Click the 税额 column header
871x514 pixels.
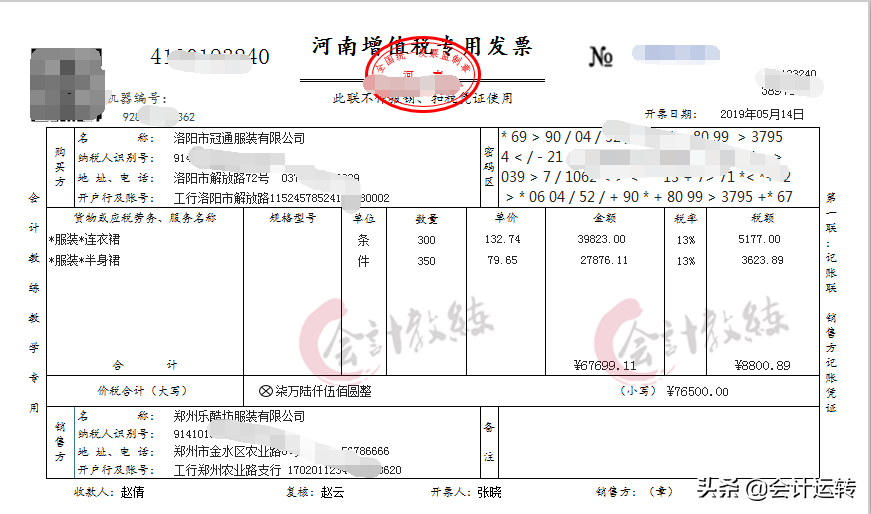point(762,218)
